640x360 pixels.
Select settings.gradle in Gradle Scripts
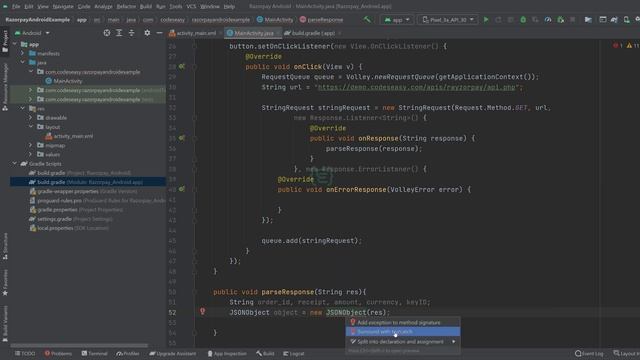[71, 219]
